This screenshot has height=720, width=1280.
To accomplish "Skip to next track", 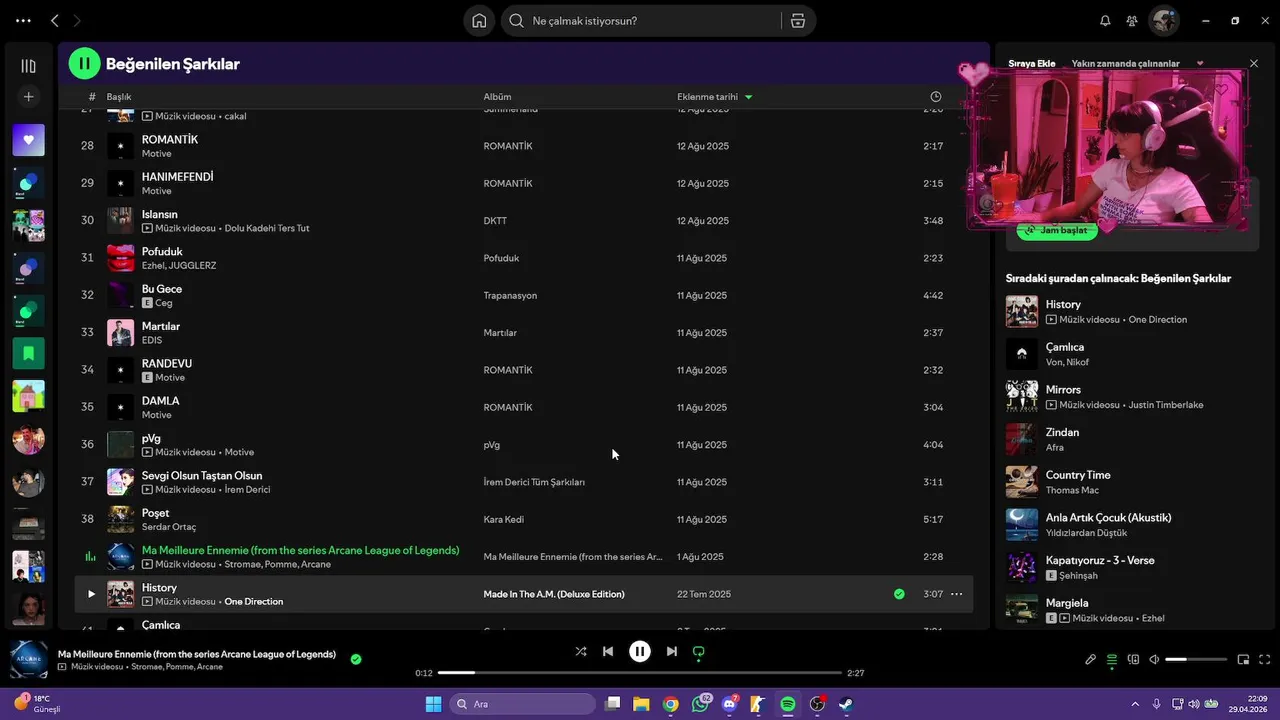I will click(x=672, y=651).
